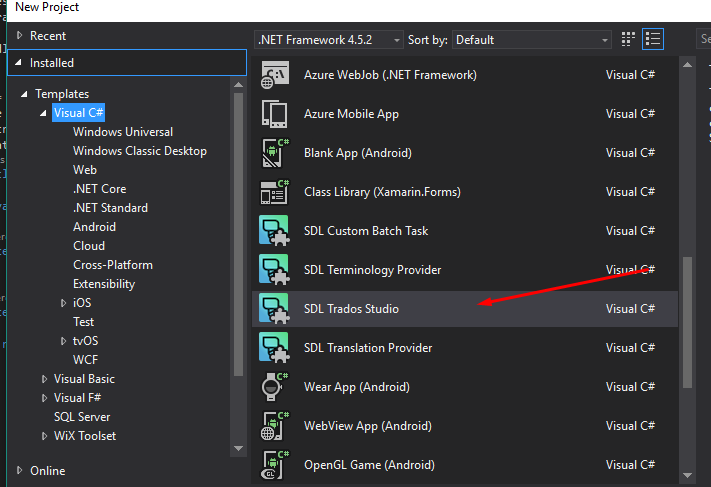Image resolution: width=711 pixels, height=487 pixels.
Task: Choose Class Library (Xamarin.Forms) template name
Action: [382, 192]
